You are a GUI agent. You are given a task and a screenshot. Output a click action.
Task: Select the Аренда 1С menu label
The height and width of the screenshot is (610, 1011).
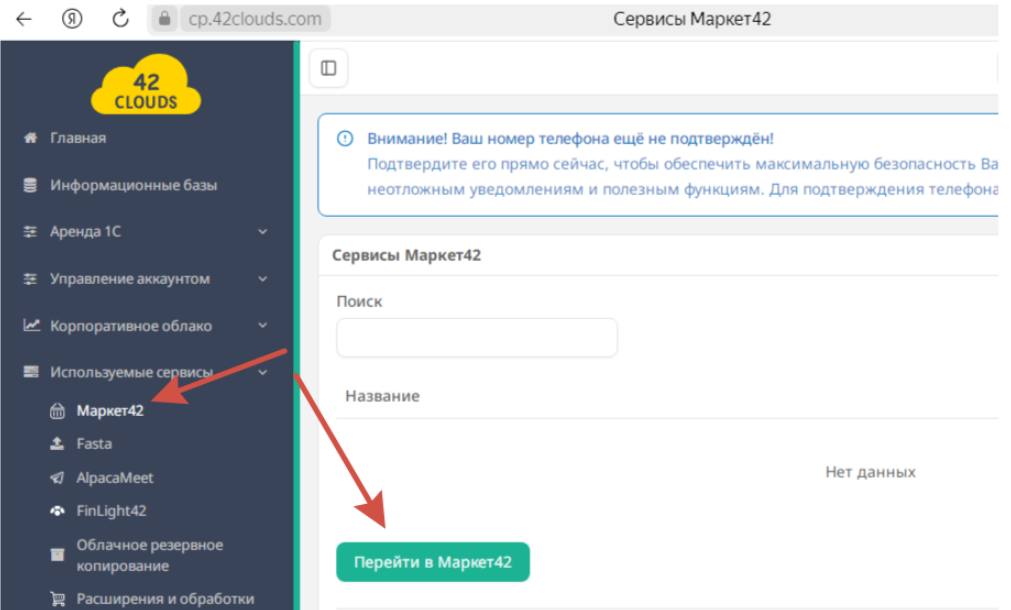tap(85, 231)
